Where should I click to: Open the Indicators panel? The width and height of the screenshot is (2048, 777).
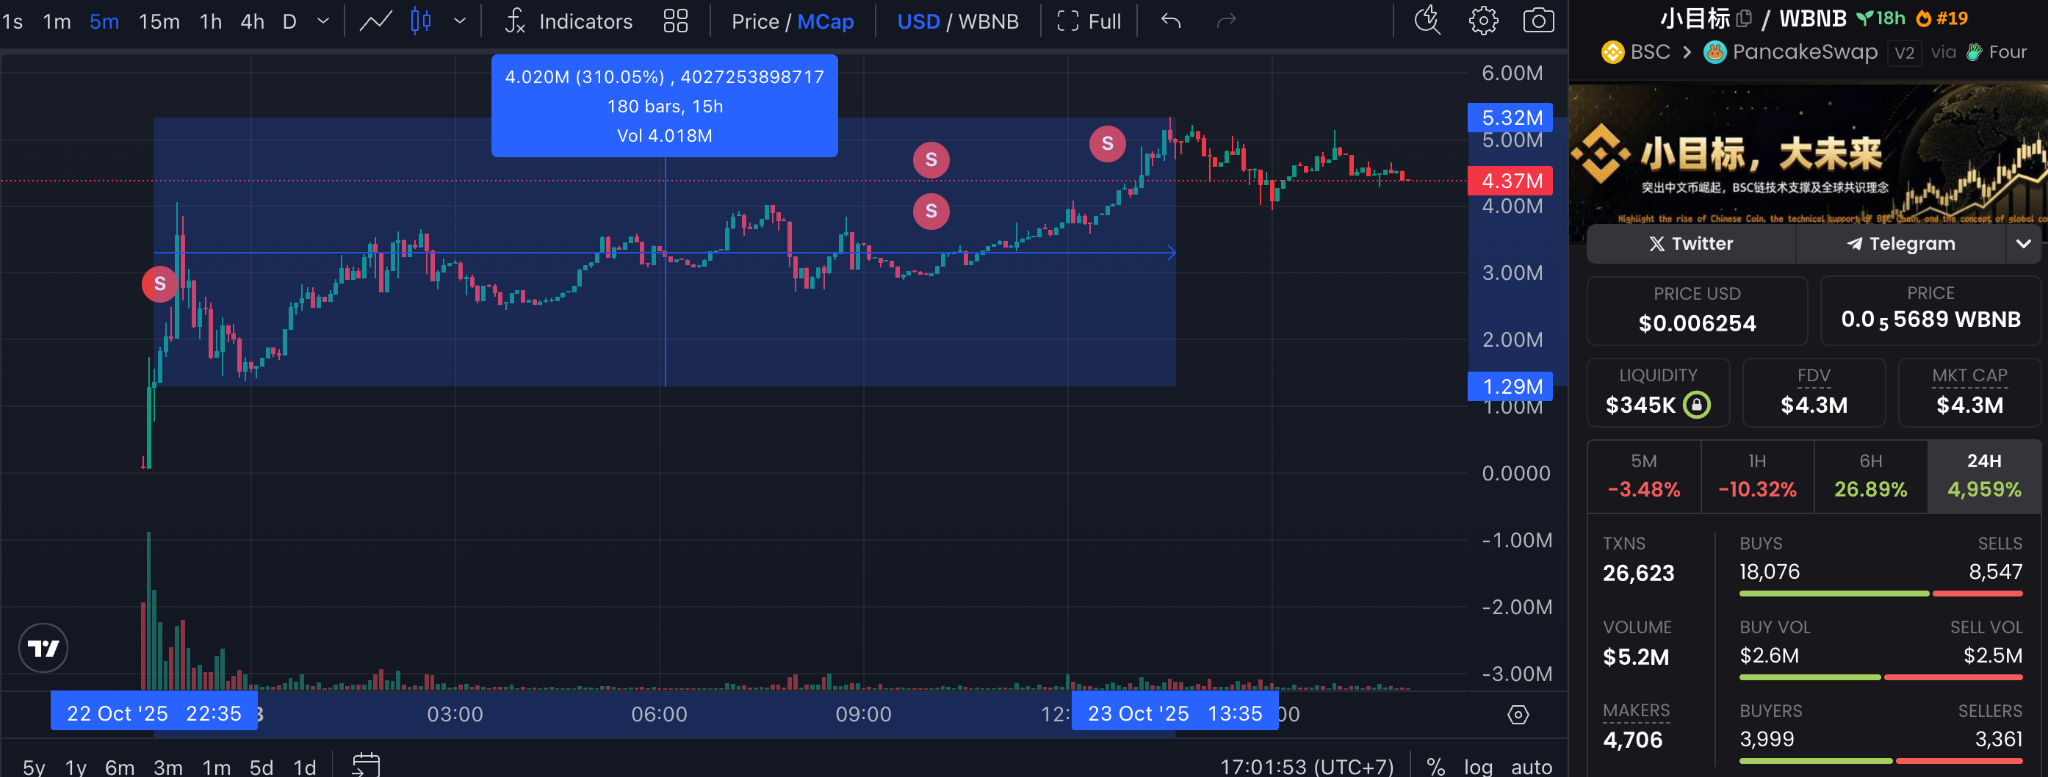[569, 21]
